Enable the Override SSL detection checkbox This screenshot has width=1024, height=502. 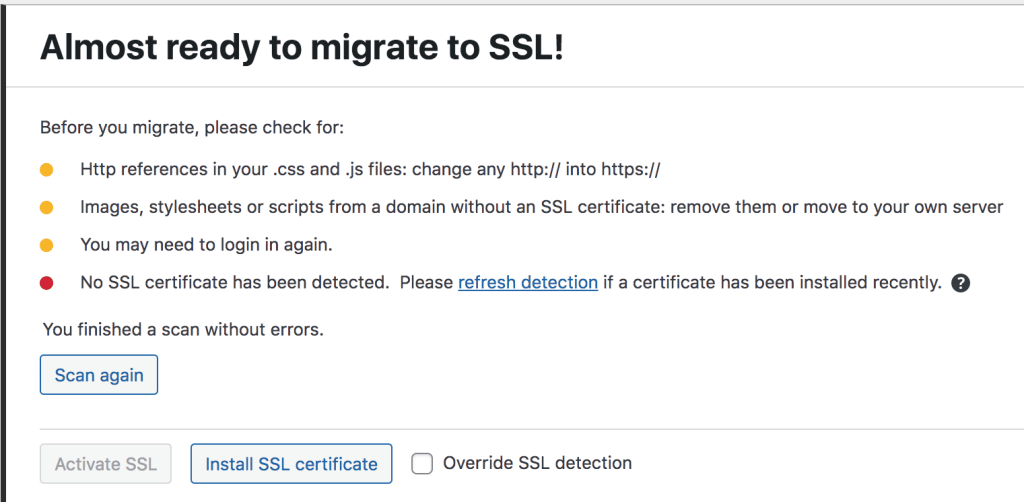tap(423, 464)
